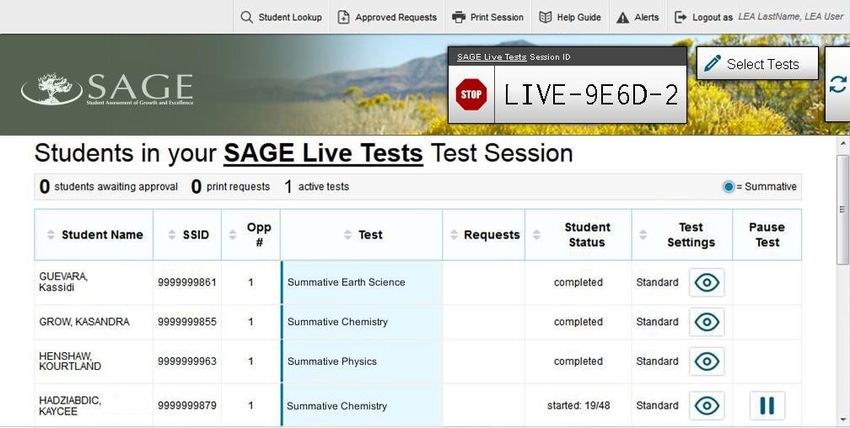Image resolution: width=850 pixels, height=428 pixels.
Task: View test settings for Kassidi Guevara
Action: tap(707, 282)
